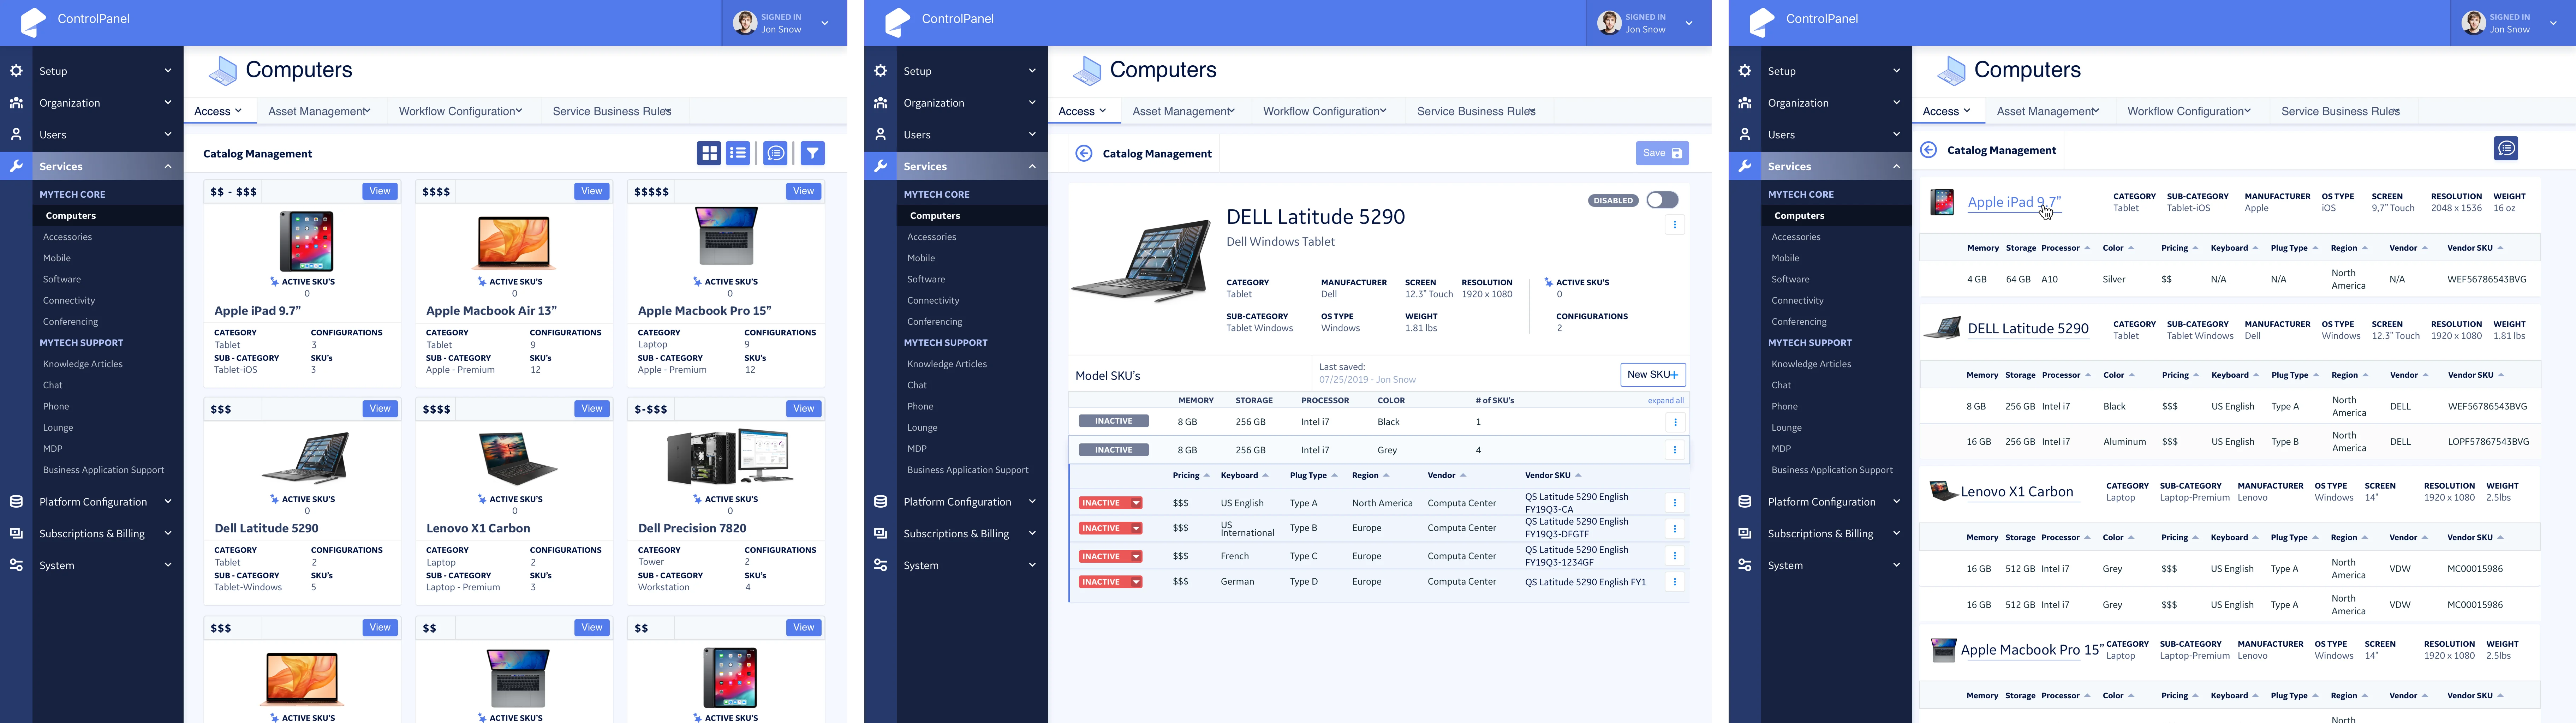
Task: Click the Subscriptions & Billing icon on the DELL detail screen
Action: tap(880, 534)
